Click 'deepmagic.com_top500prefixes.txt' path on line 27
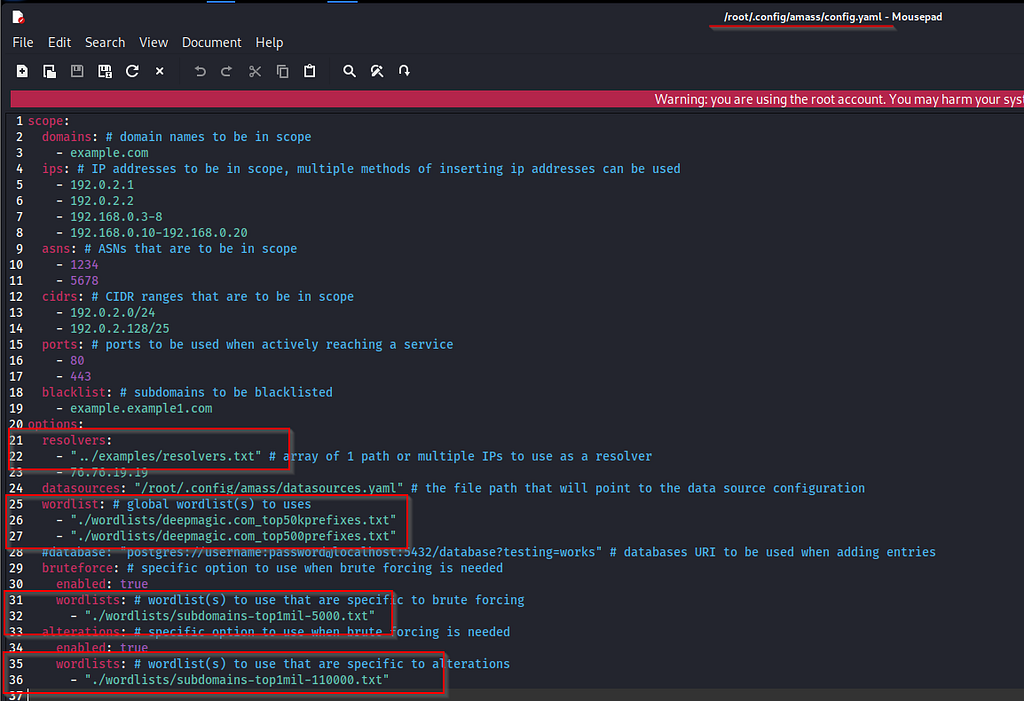Viewport: 1024px width, 701px height. click(233, 536)
